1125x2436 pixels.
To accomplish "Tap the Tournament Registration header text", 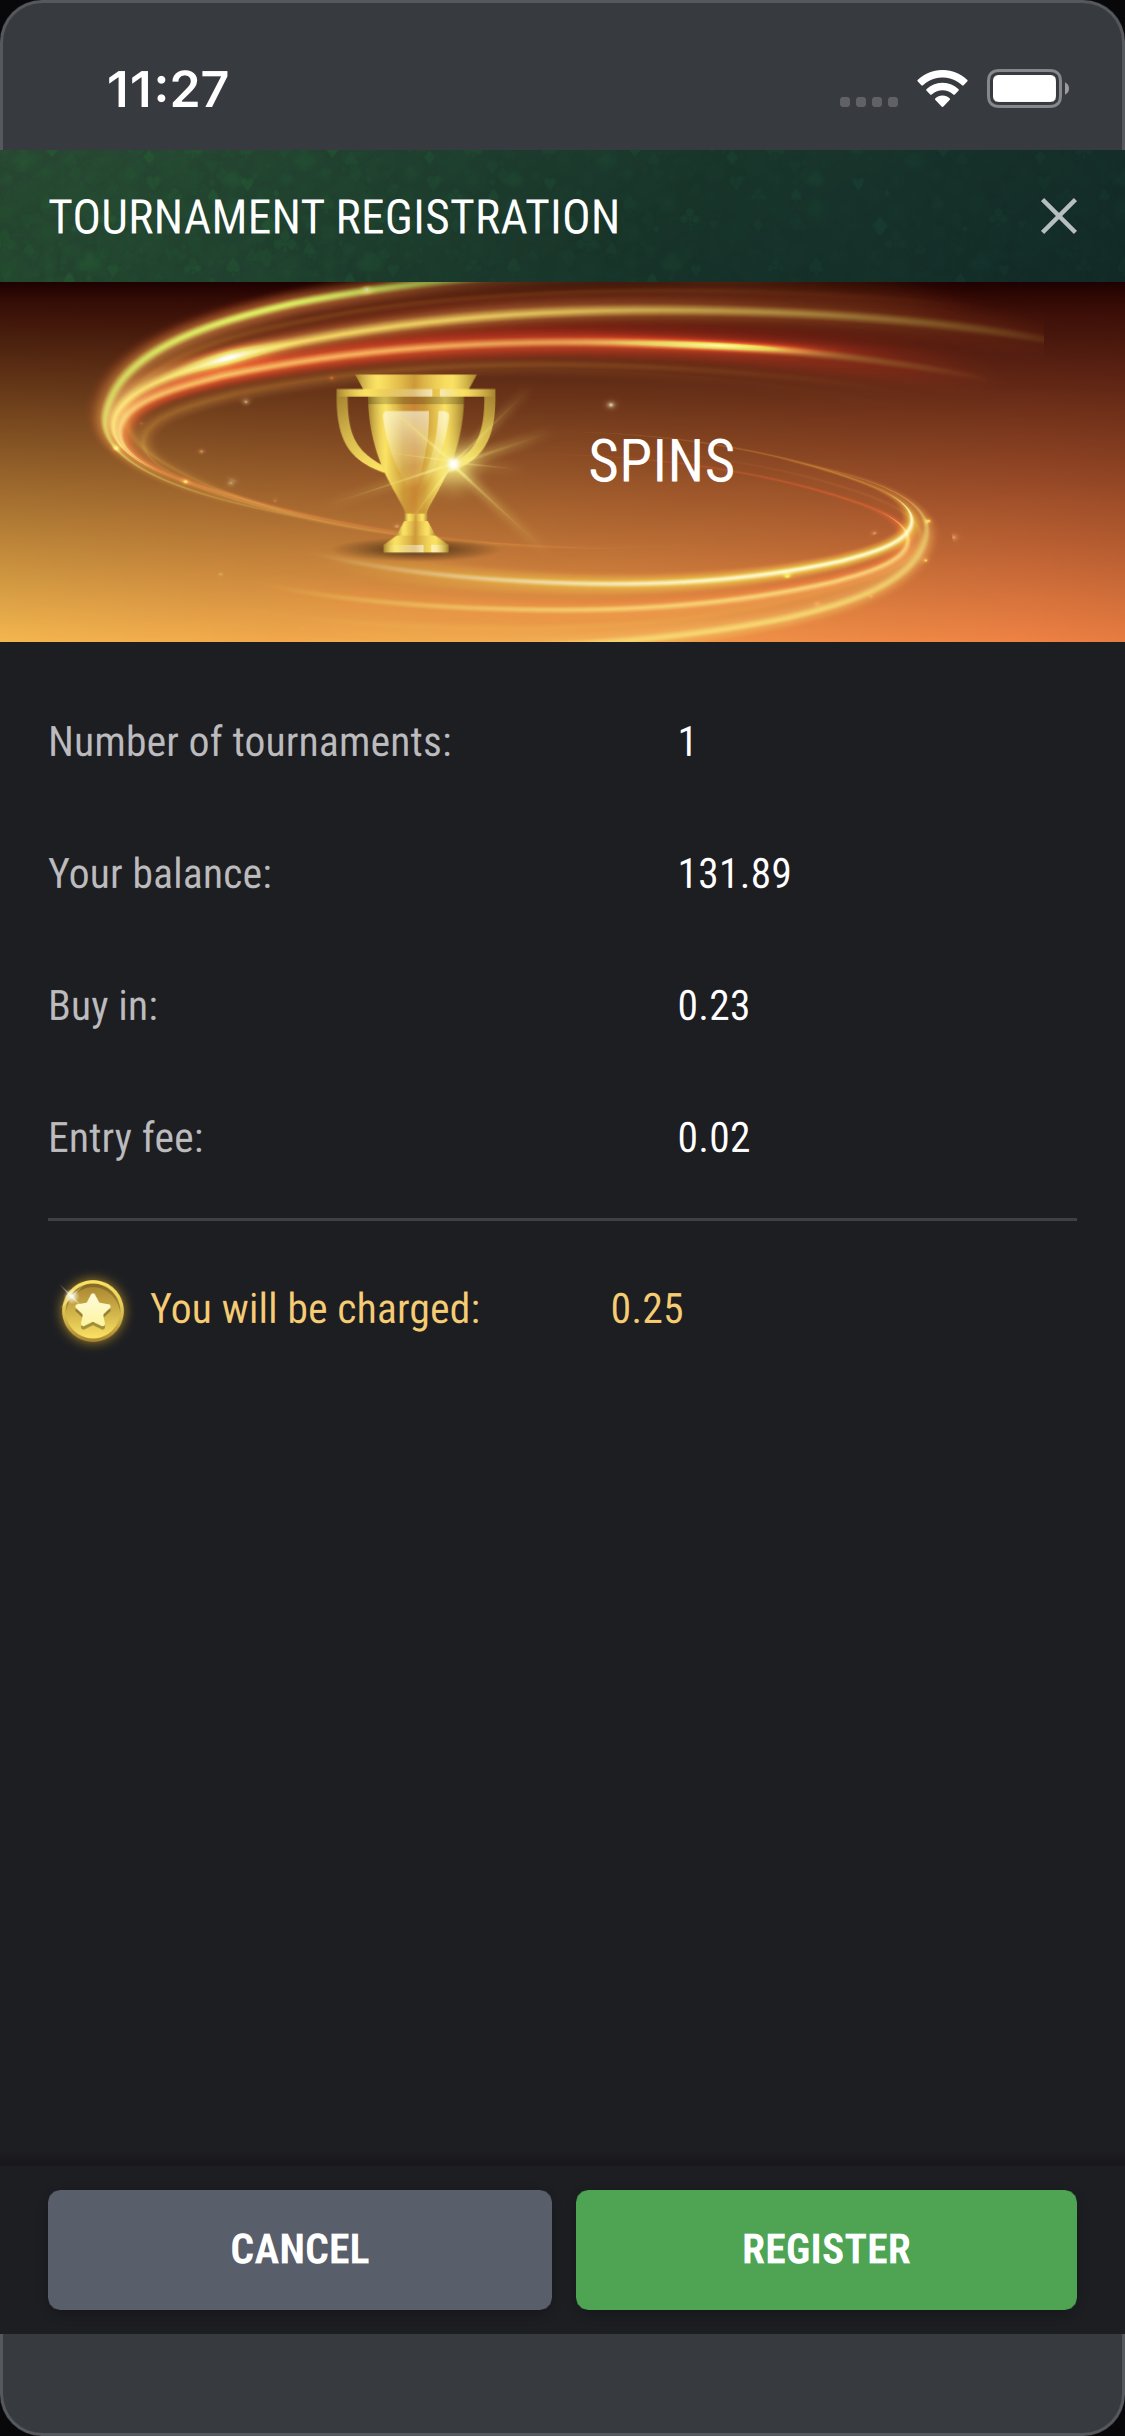I will click(334, 217).
